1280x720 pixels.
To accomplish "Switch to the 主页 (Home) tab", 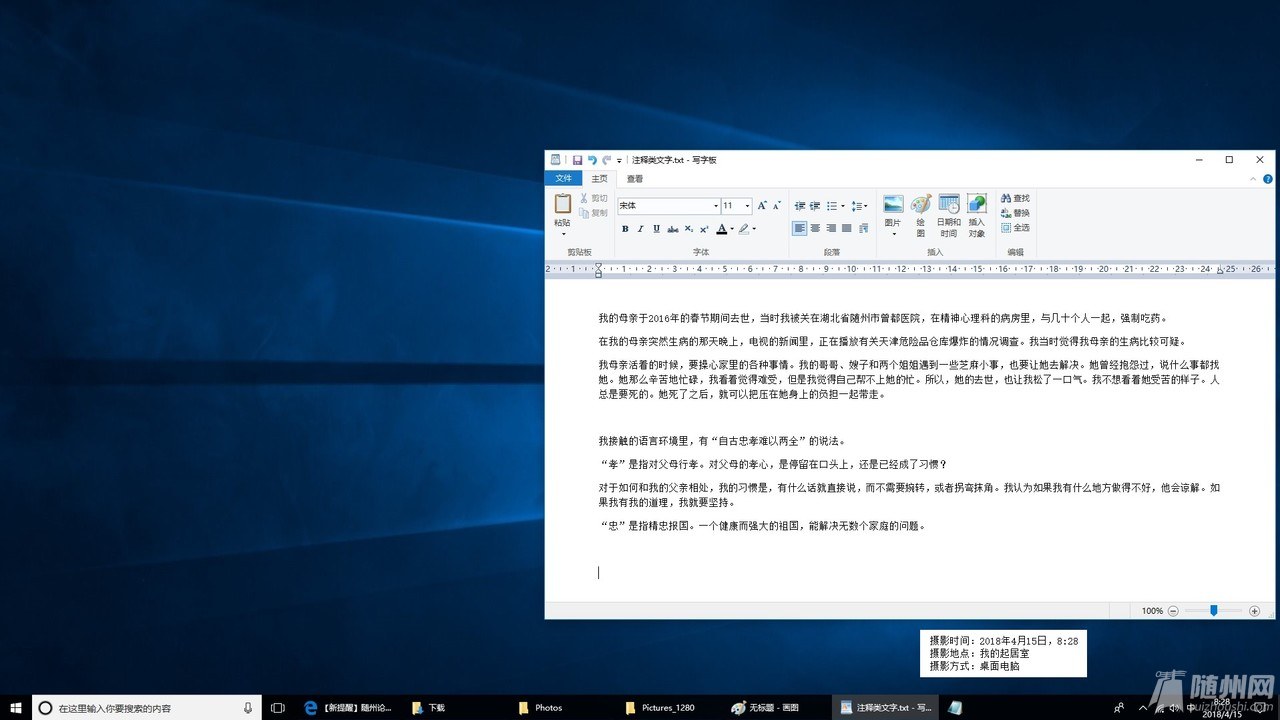I will pyautogui.click(x=599, y=179).
